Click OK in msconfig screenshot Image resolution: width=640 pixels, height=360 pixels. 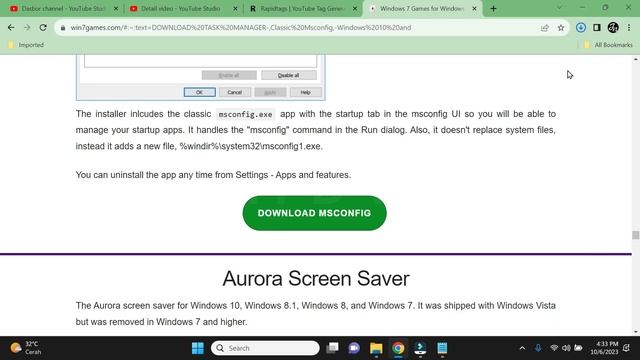point(199,92)
